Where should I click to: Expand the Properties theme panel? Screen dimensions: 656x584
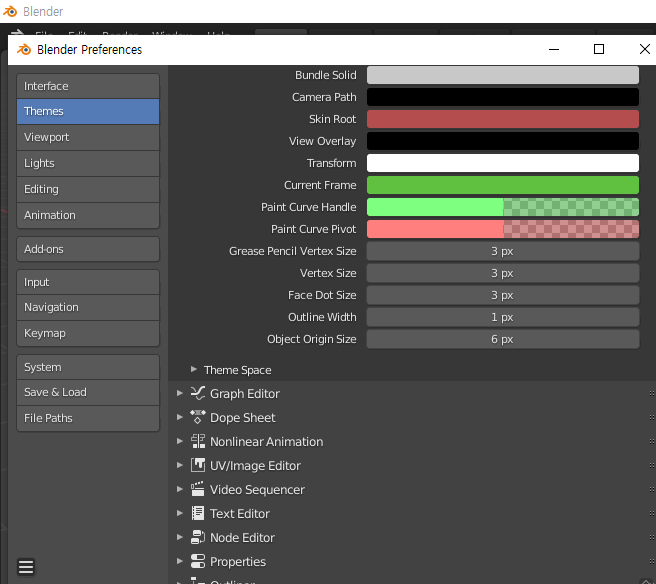click(180, 561)
